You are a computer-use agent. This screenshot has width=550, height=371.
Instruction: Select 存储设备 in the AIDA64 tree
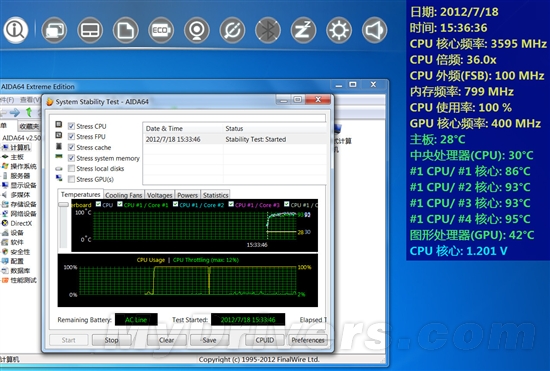pyautogui.click(x=23, y=204)
